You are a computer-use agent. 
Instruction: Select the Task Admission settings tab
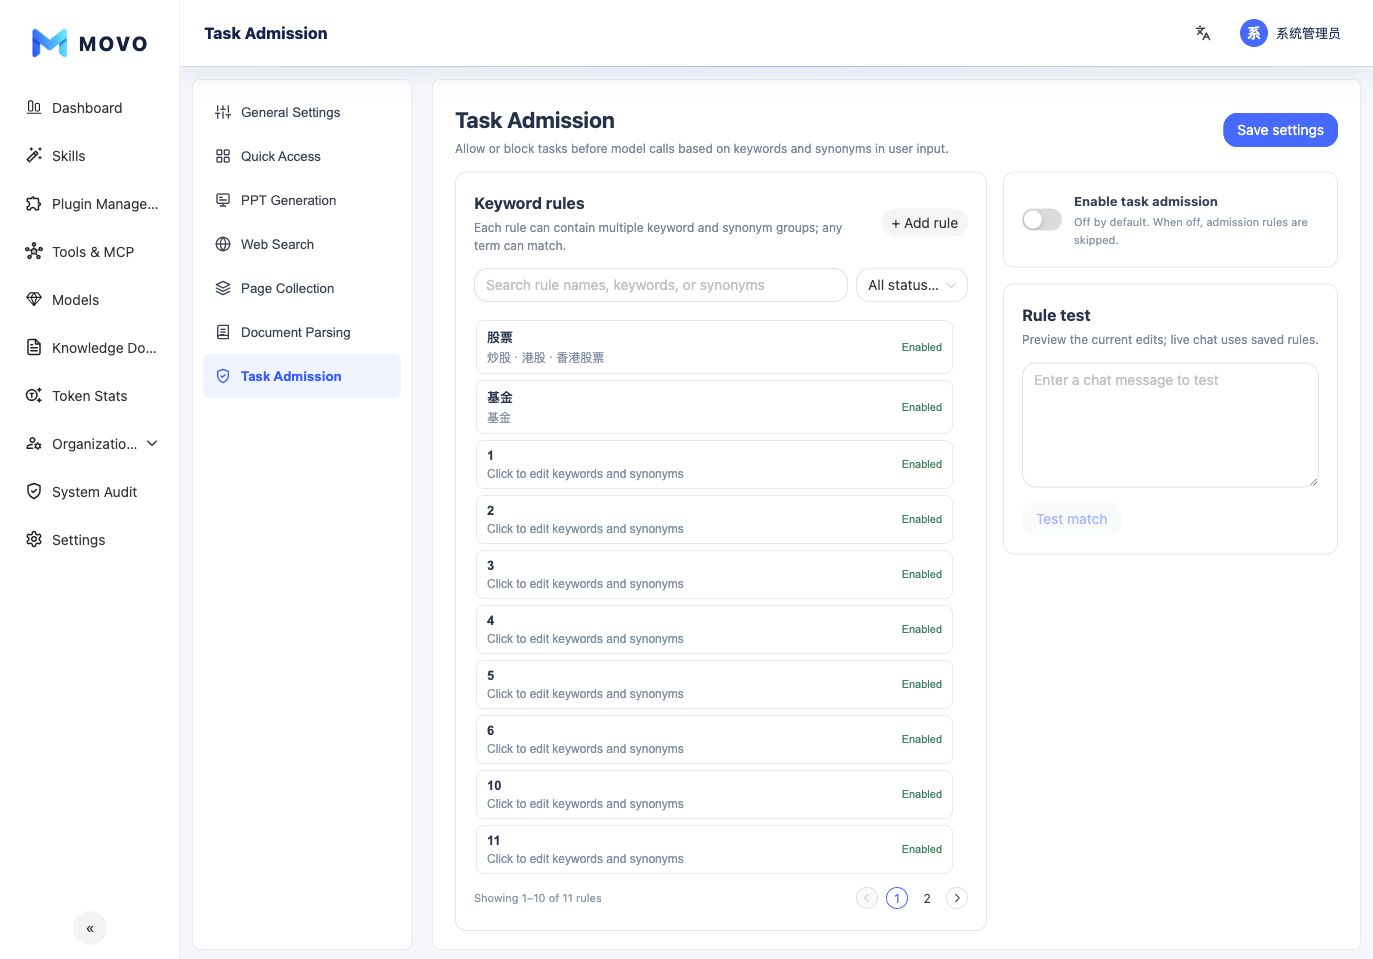302,376
